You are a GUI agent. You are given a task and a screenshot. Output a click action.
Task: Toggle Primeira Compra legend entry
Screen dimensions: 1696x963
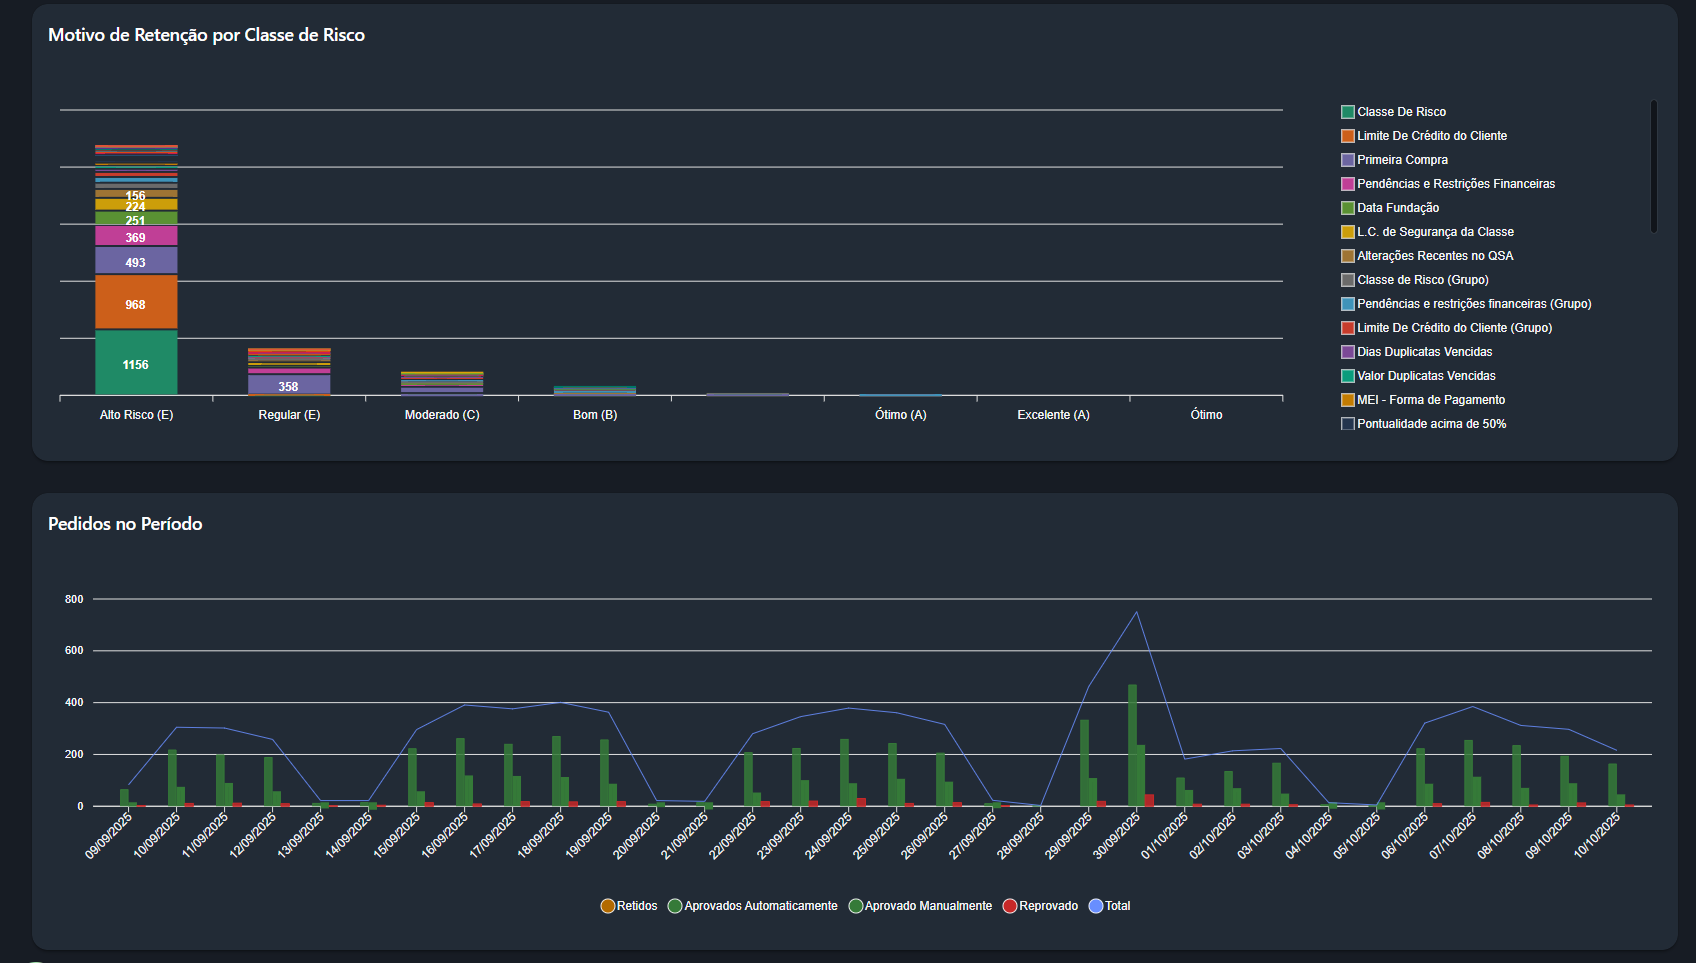coord(1347,160)
